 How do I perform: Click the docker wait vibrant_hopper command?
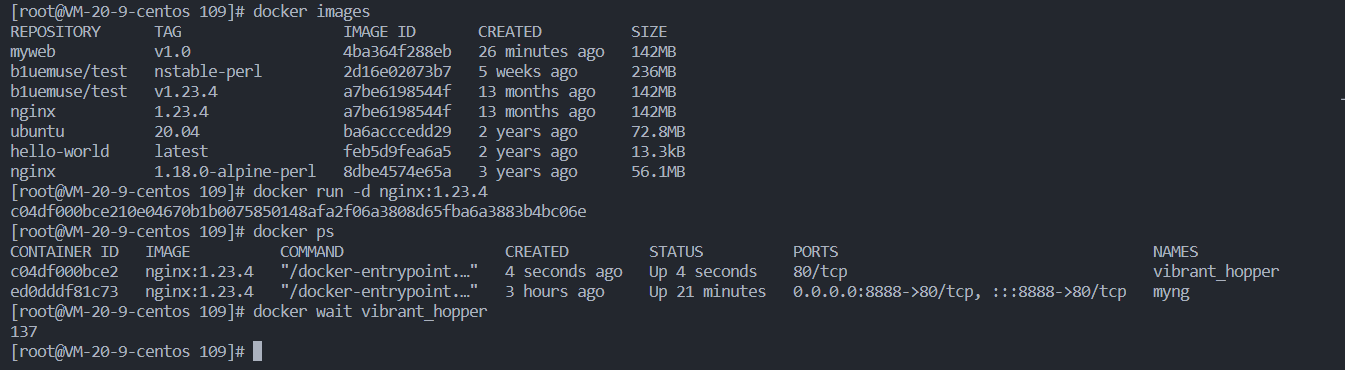pos(370,312)
